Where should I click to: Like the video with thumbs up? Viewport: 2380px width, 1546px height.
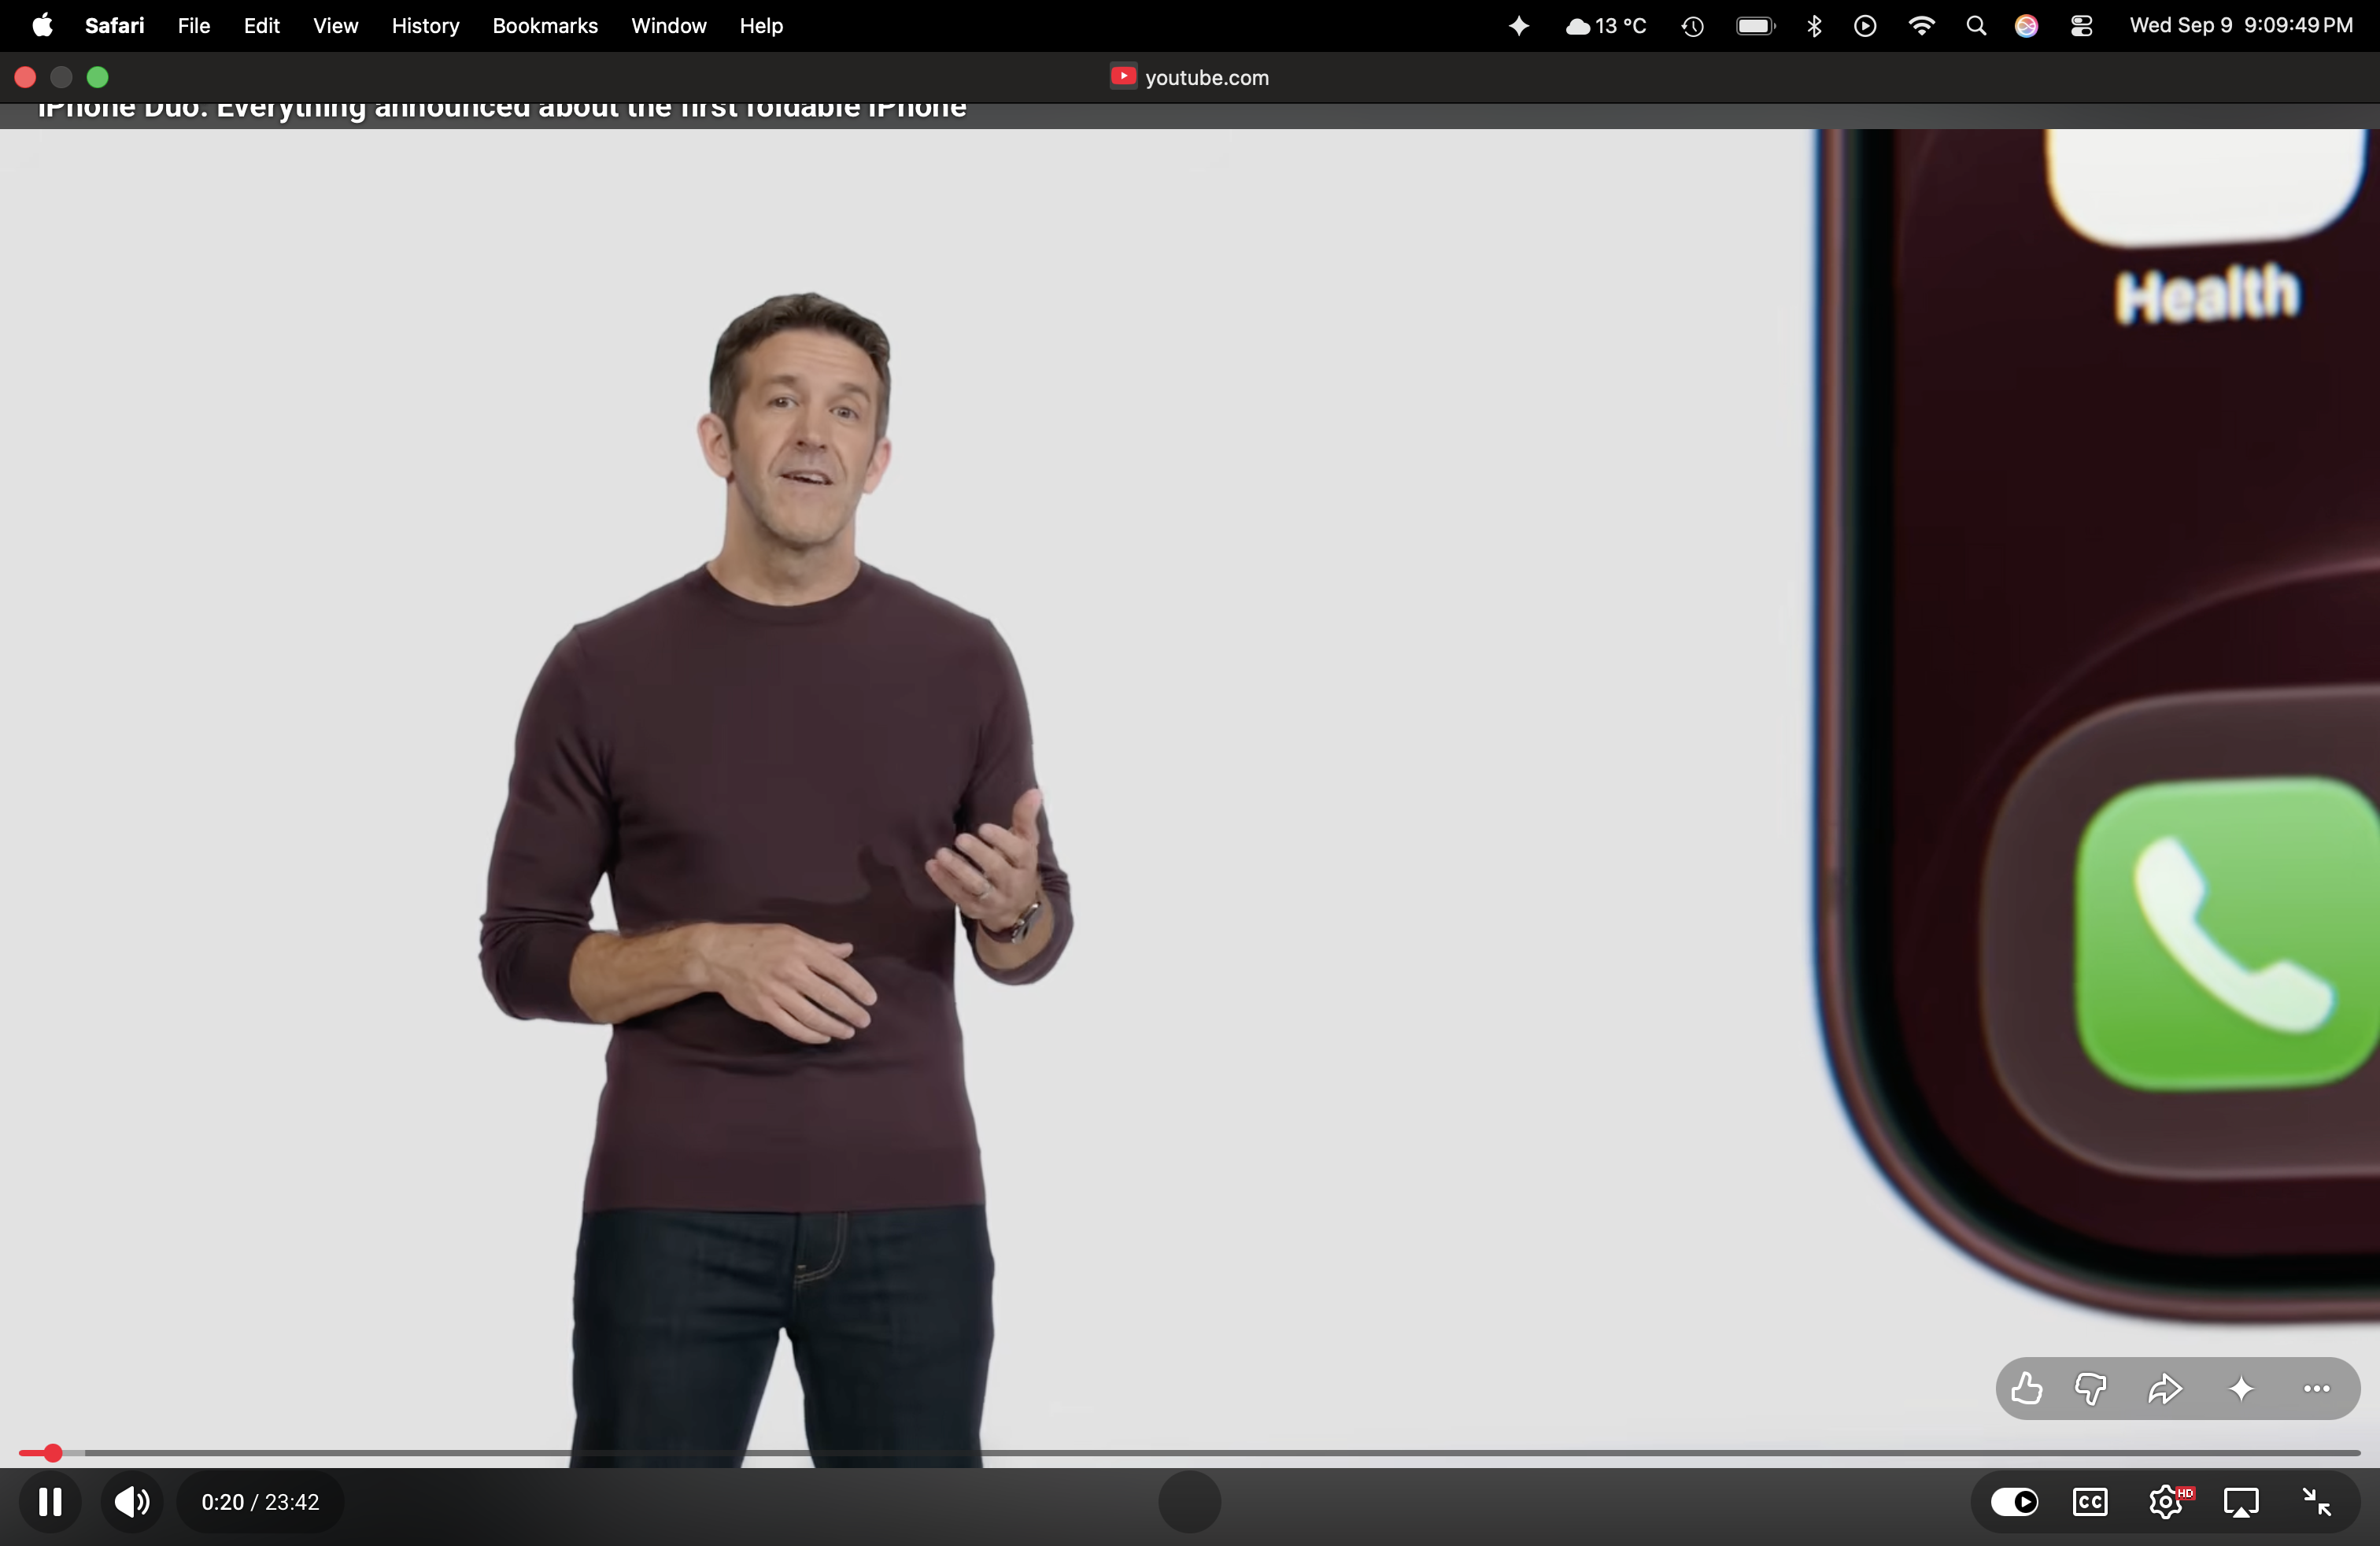[2027, 1389]
